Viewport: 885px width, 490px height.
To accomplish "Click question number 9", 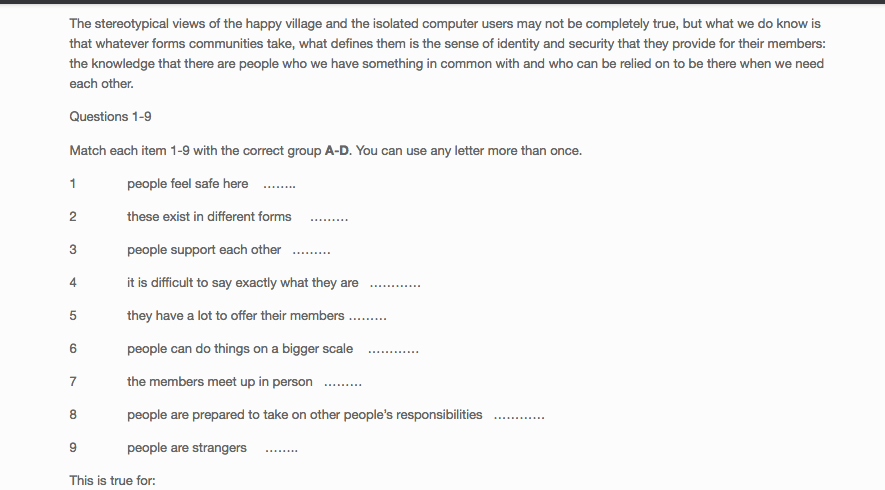I will tap(73, 448).
